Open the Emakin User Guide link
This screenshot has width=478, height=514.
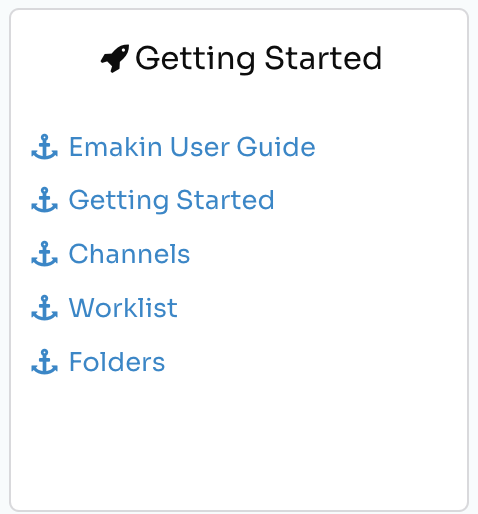click(192, 147)
